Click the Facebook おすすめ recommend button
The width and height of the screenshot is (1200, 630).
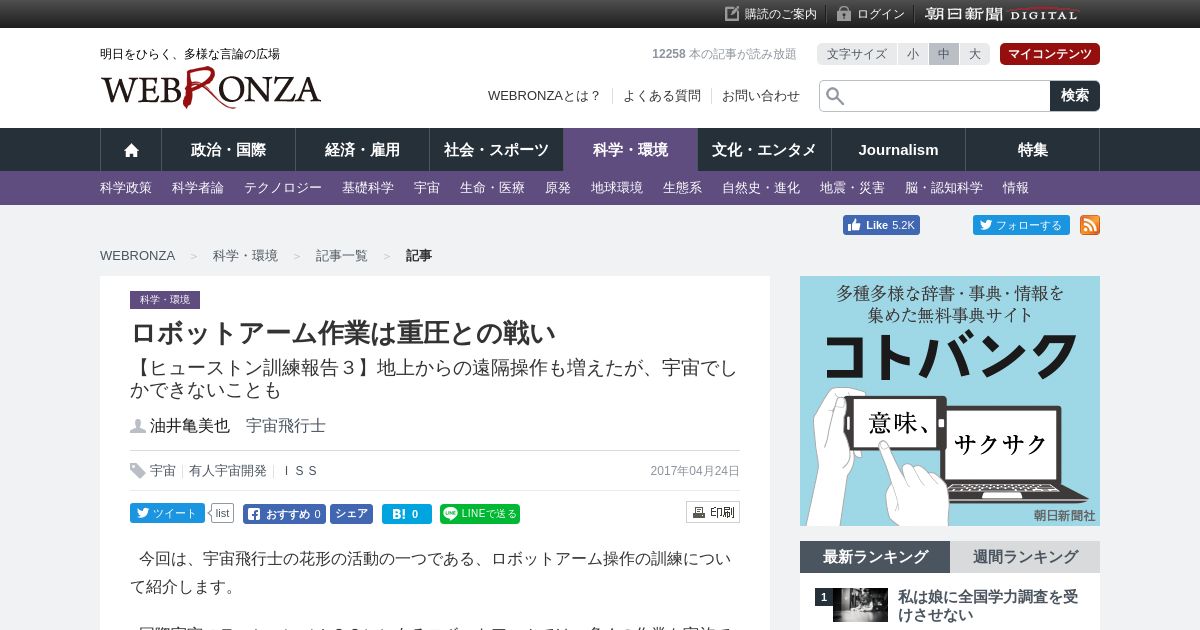coord(284,514)
